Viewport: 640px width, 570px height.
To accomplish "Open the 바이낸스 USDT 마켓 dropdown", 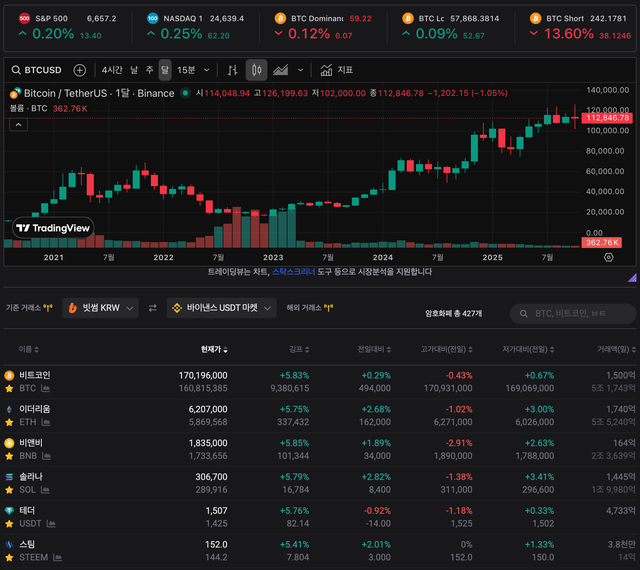I will 222,308.
